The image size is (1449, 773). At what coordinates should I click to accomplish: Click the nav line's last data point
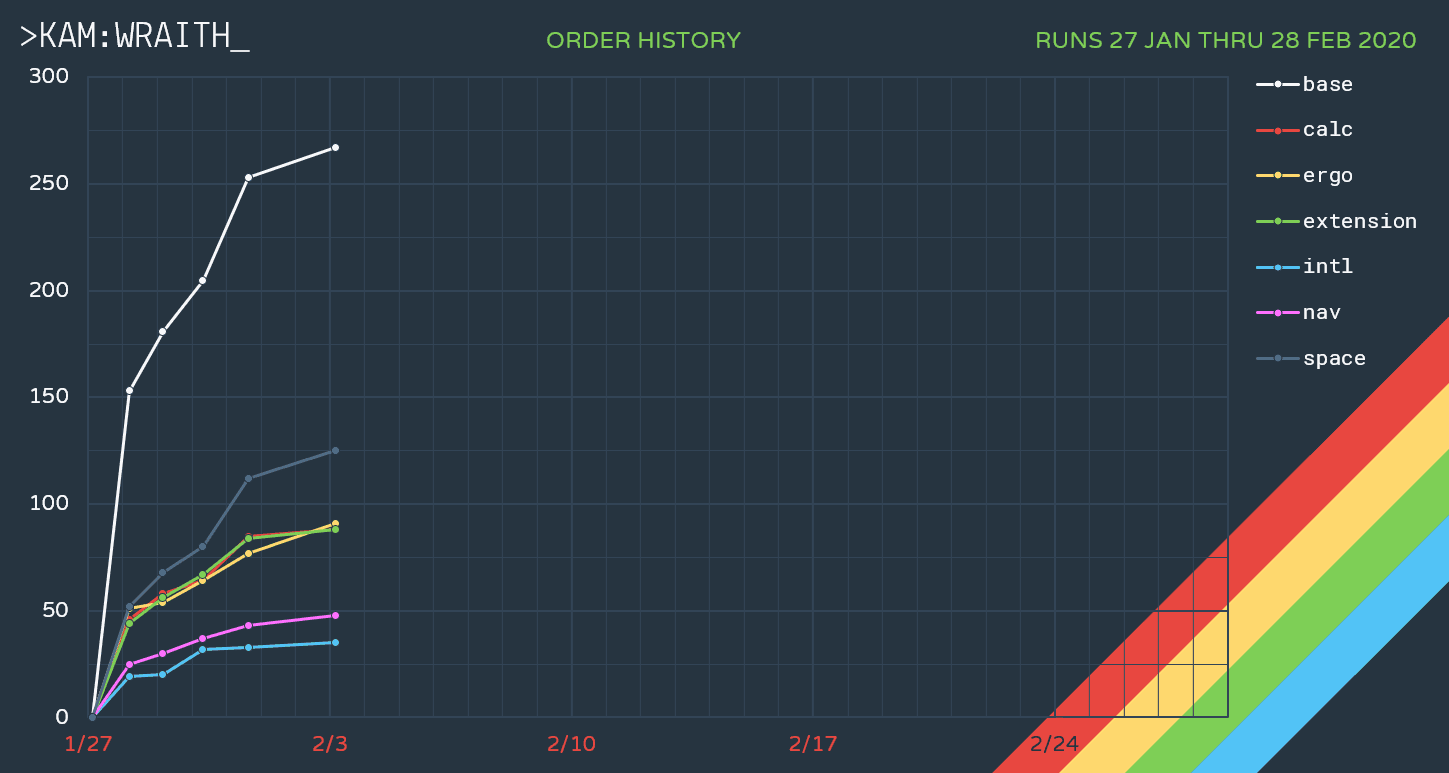335,615
